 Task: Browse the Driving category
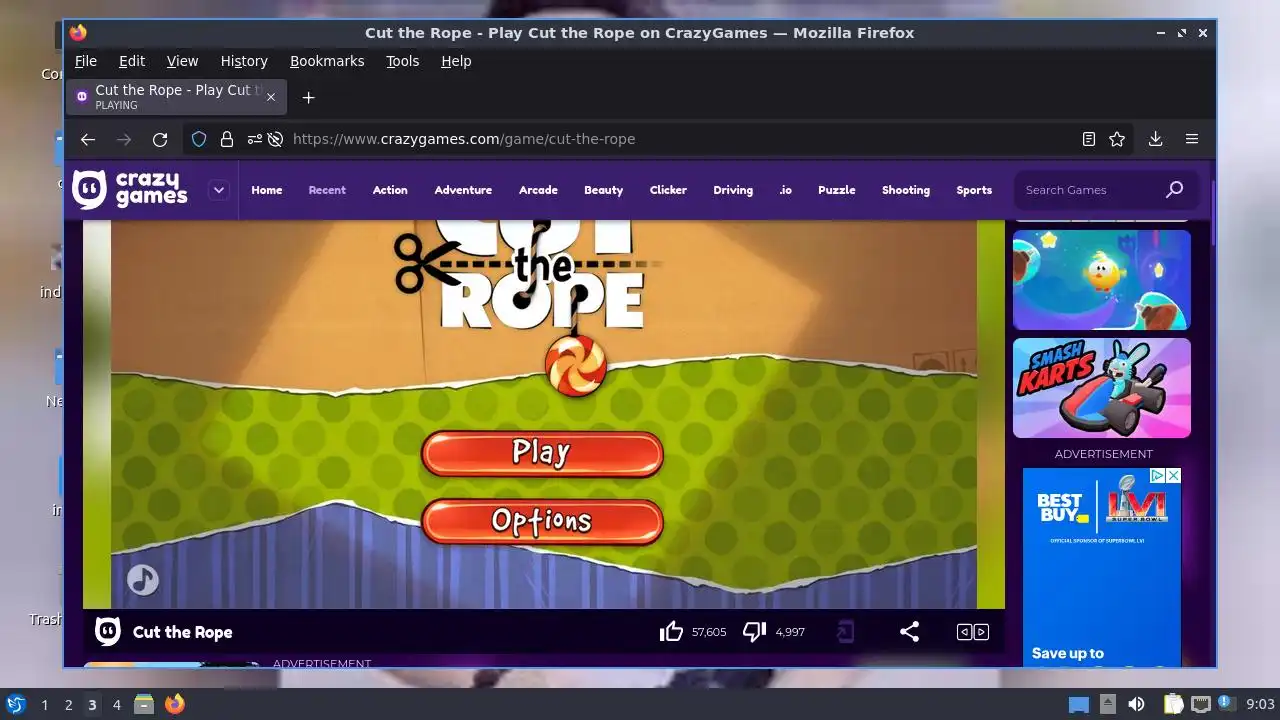coord(733,190)
